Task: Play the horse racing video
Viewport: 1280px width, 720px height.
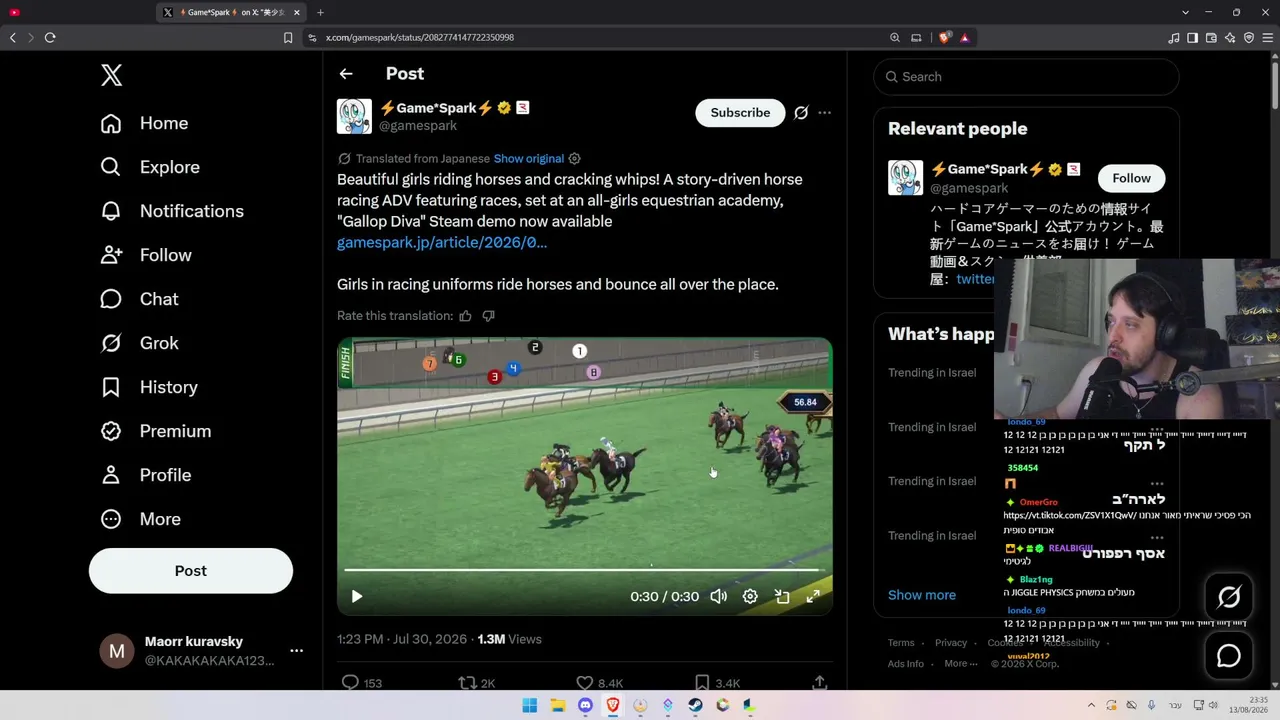Action: [357, 596]
